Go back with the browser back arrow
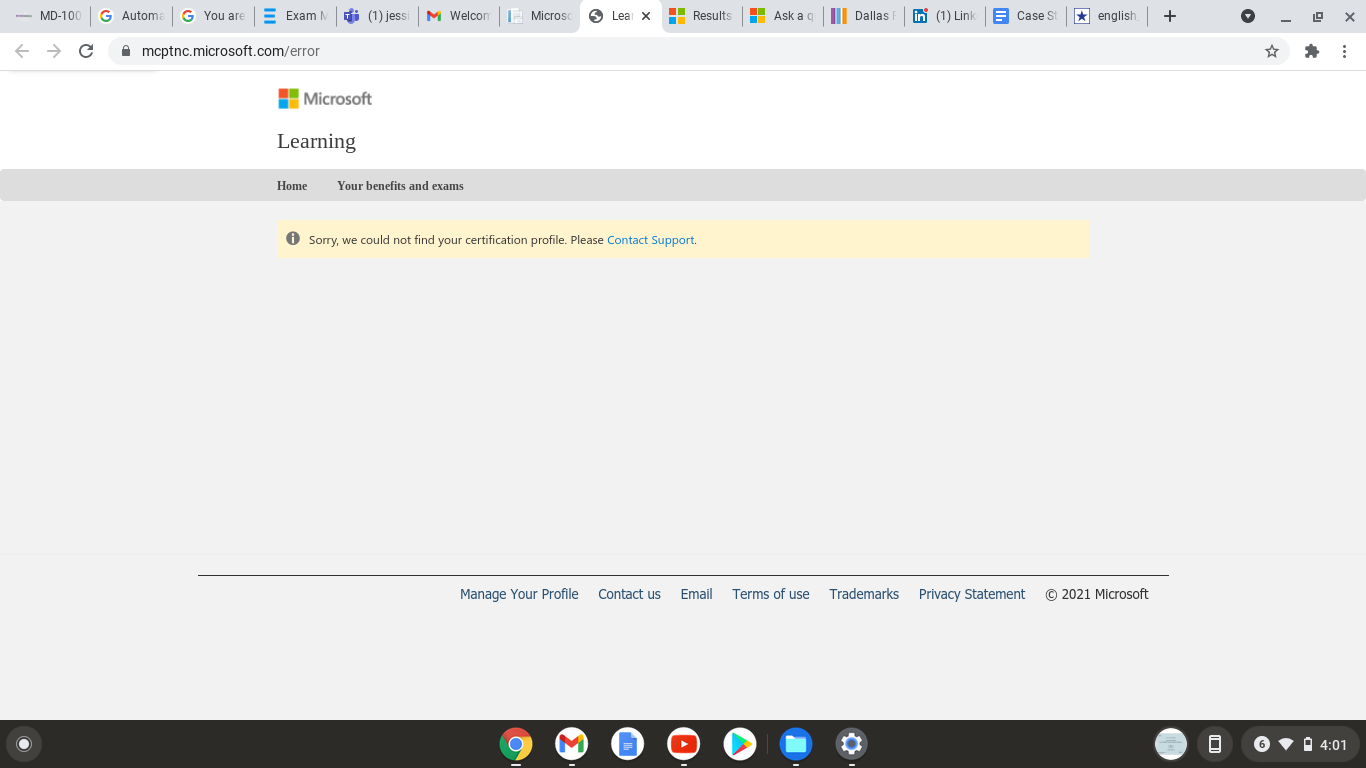1366x768 pixels. (22, 51)
